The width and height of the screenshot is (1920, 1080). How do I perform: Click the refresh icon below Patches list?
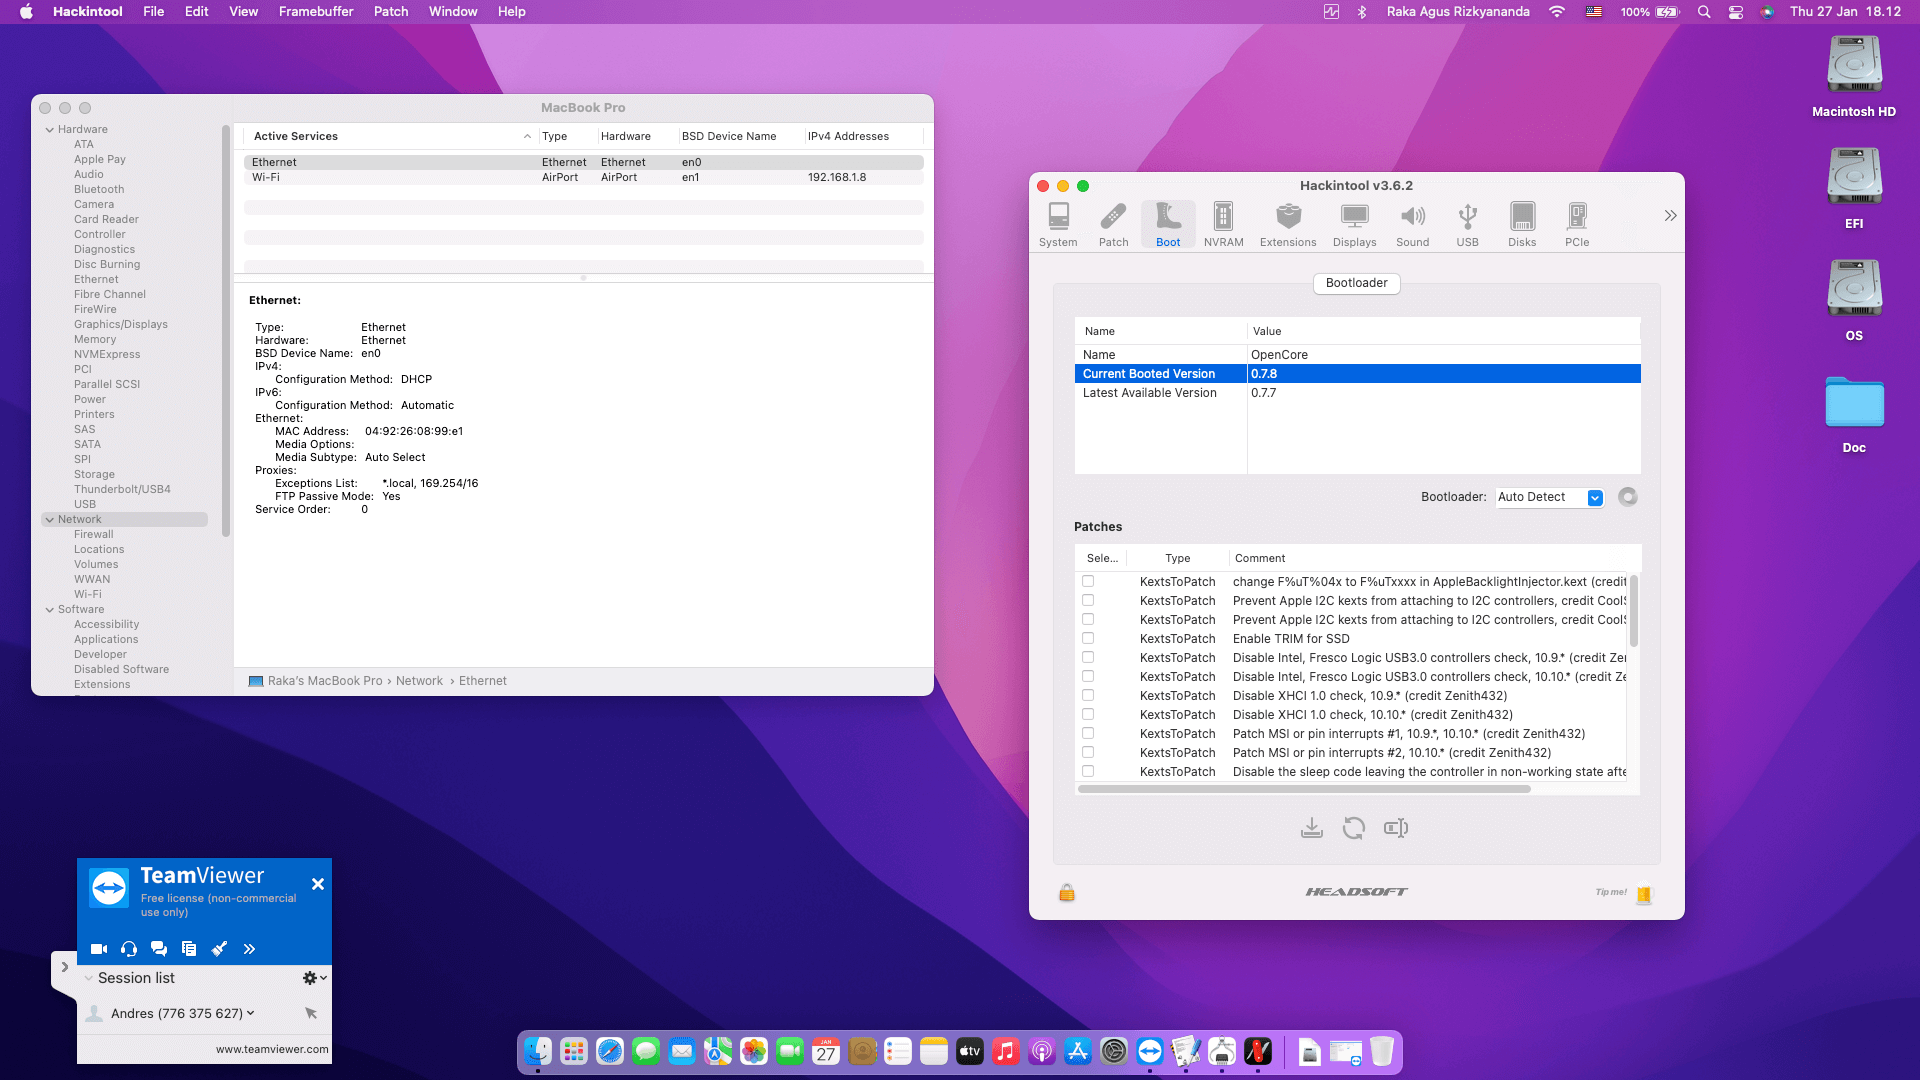tap(1354, 828)
